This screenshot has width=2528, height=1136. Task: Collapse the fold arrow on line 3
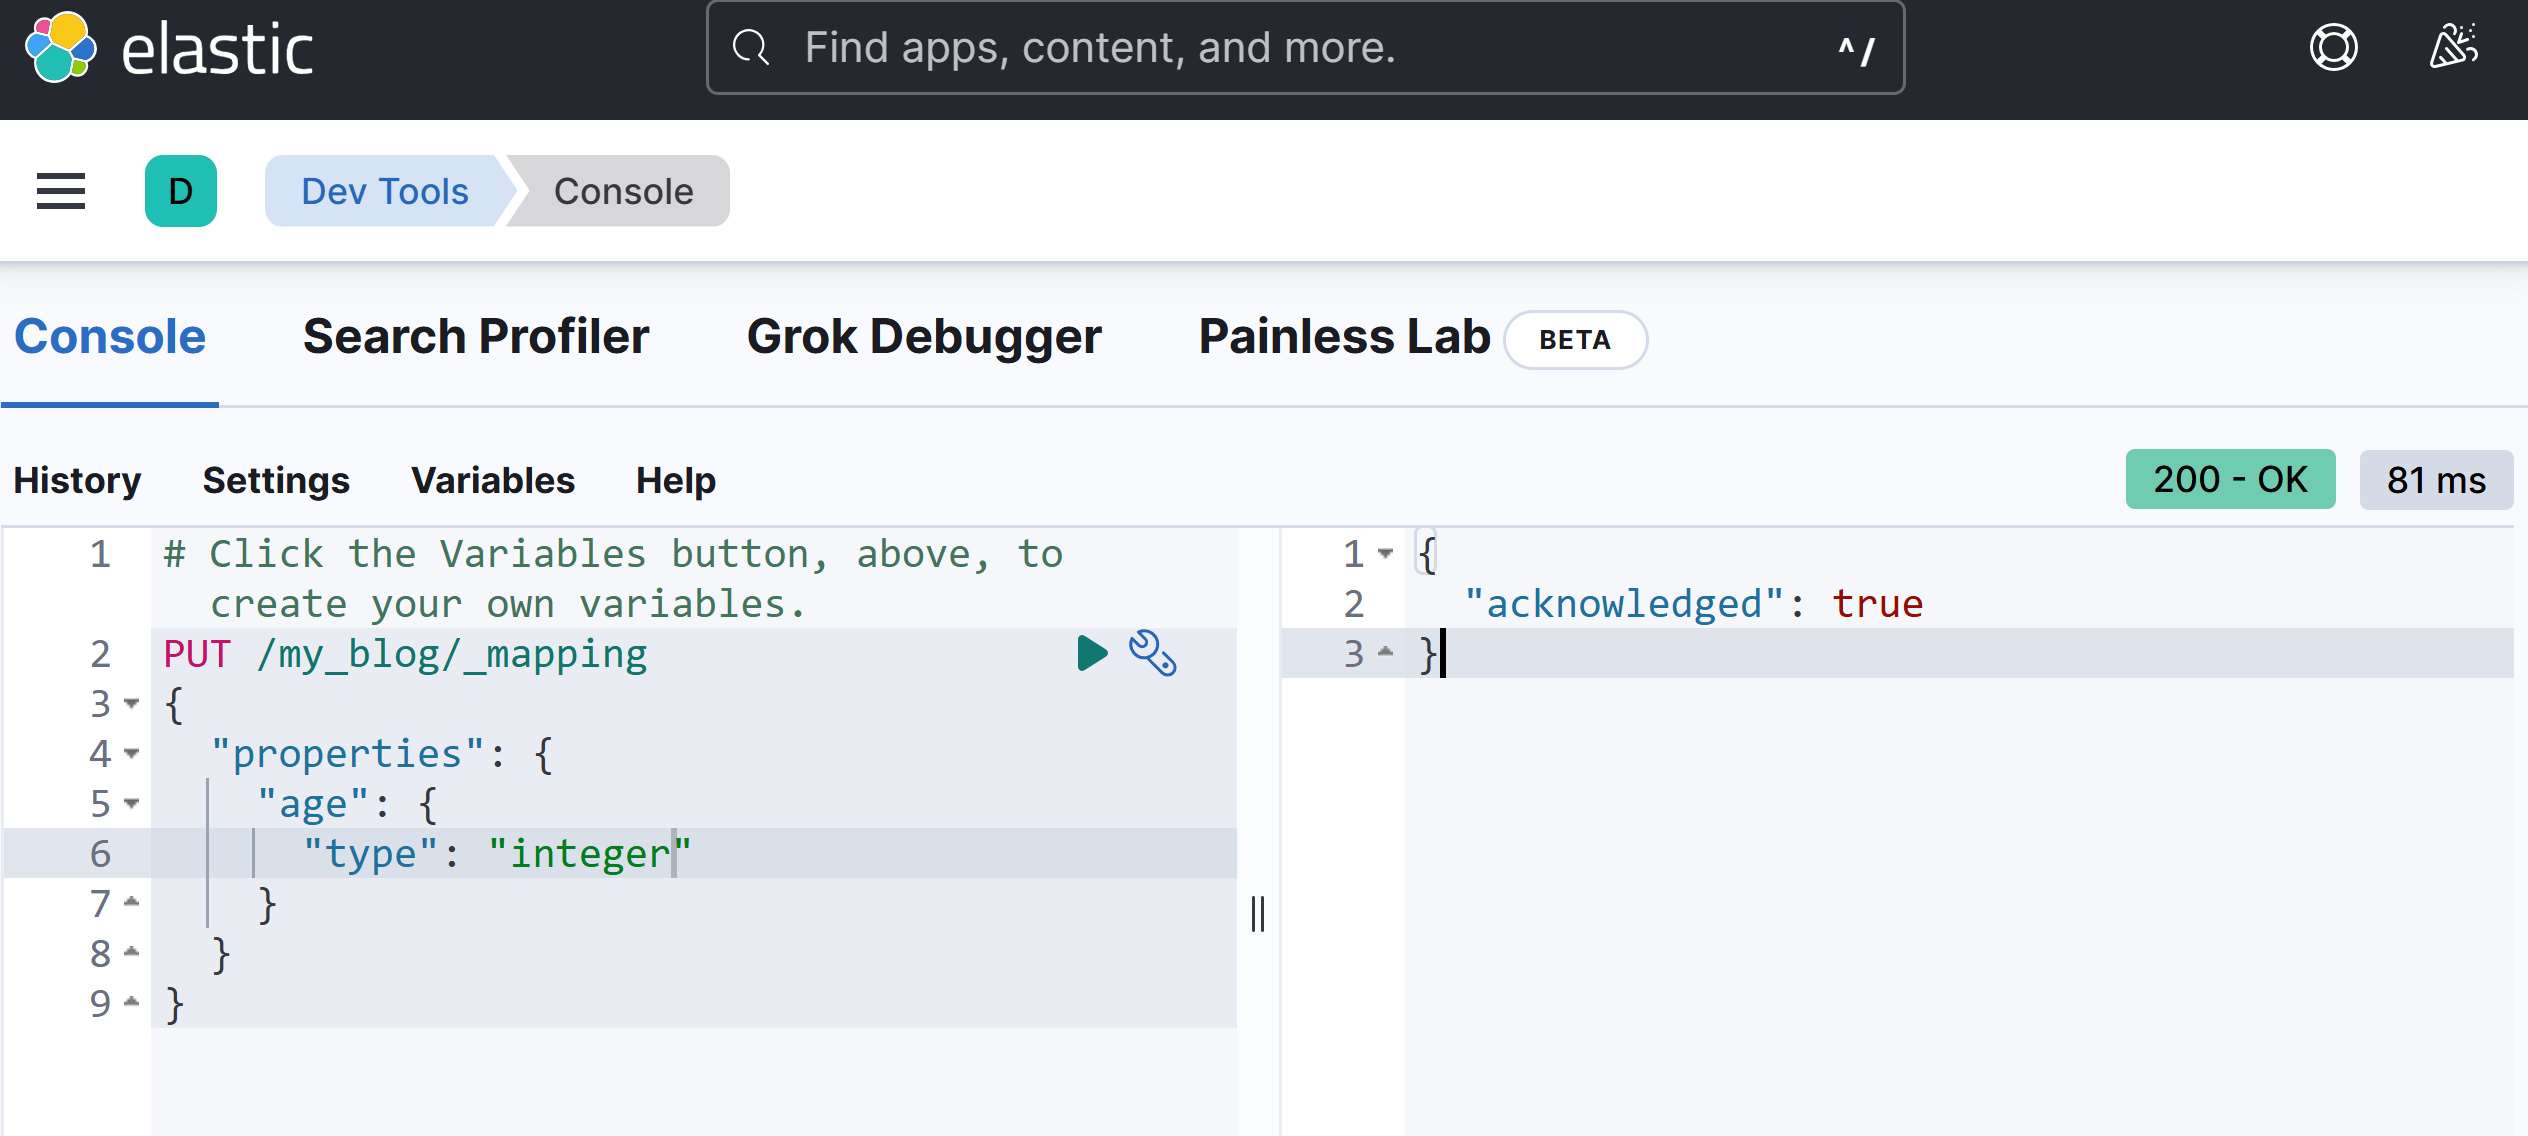(132, 704)
